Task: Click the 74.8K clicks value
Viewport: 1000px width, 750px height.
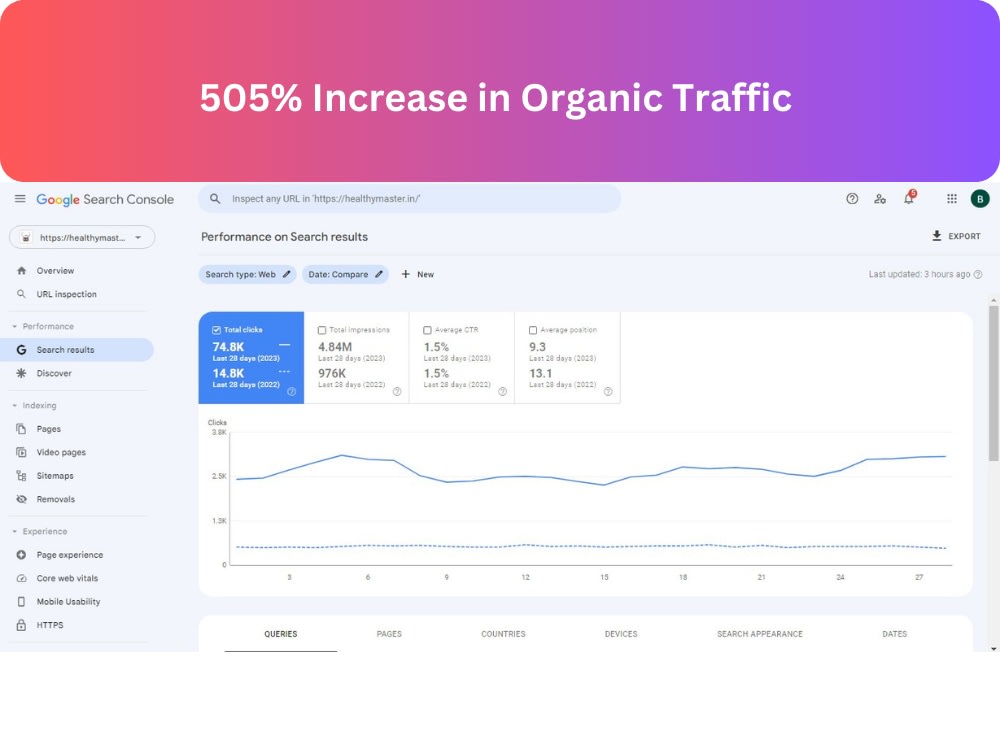Action: 228,347
